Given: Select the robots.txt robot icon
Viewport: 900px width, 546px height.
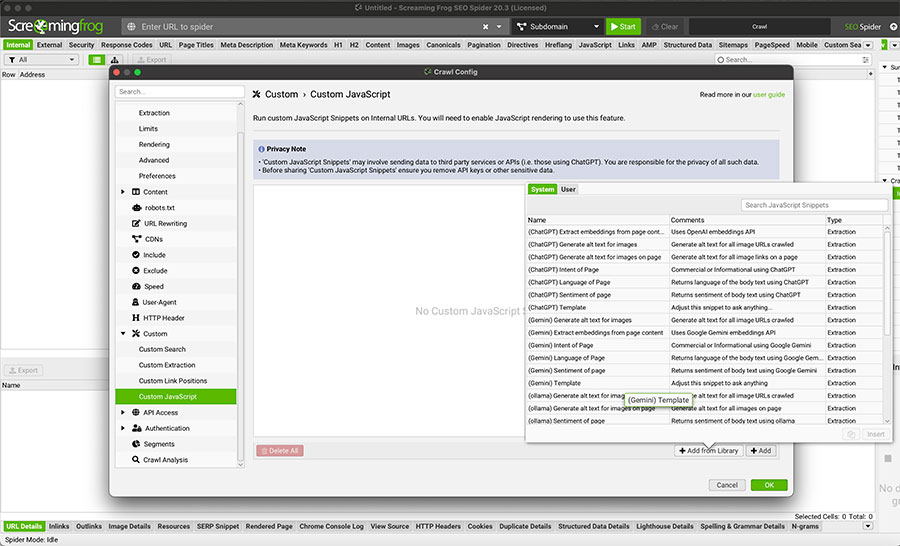Looking at the screenshot, I should [x=137, y=208].
